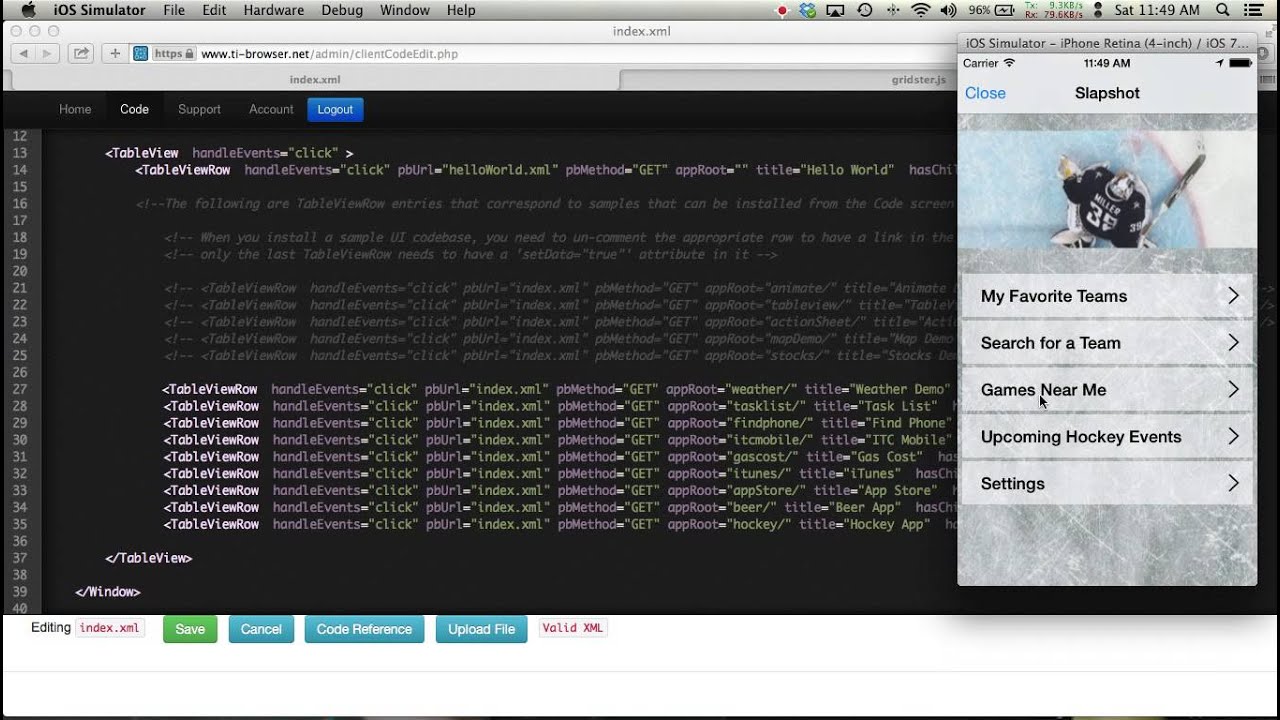Screen dimensions: 1280x720
Task: Open the File menu
Action: point(174,10)
